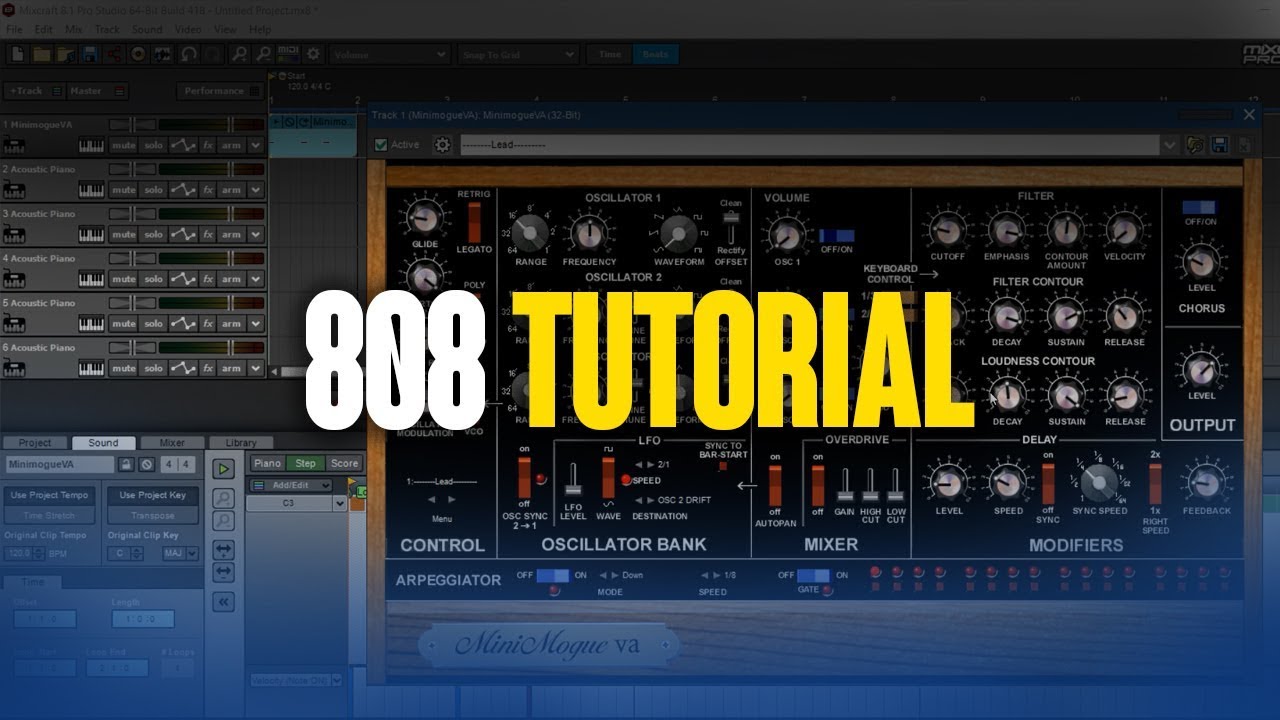Click the double left chevron collapse icon
The width and height of the screenshot is (1280, 720).
[224, 601]
